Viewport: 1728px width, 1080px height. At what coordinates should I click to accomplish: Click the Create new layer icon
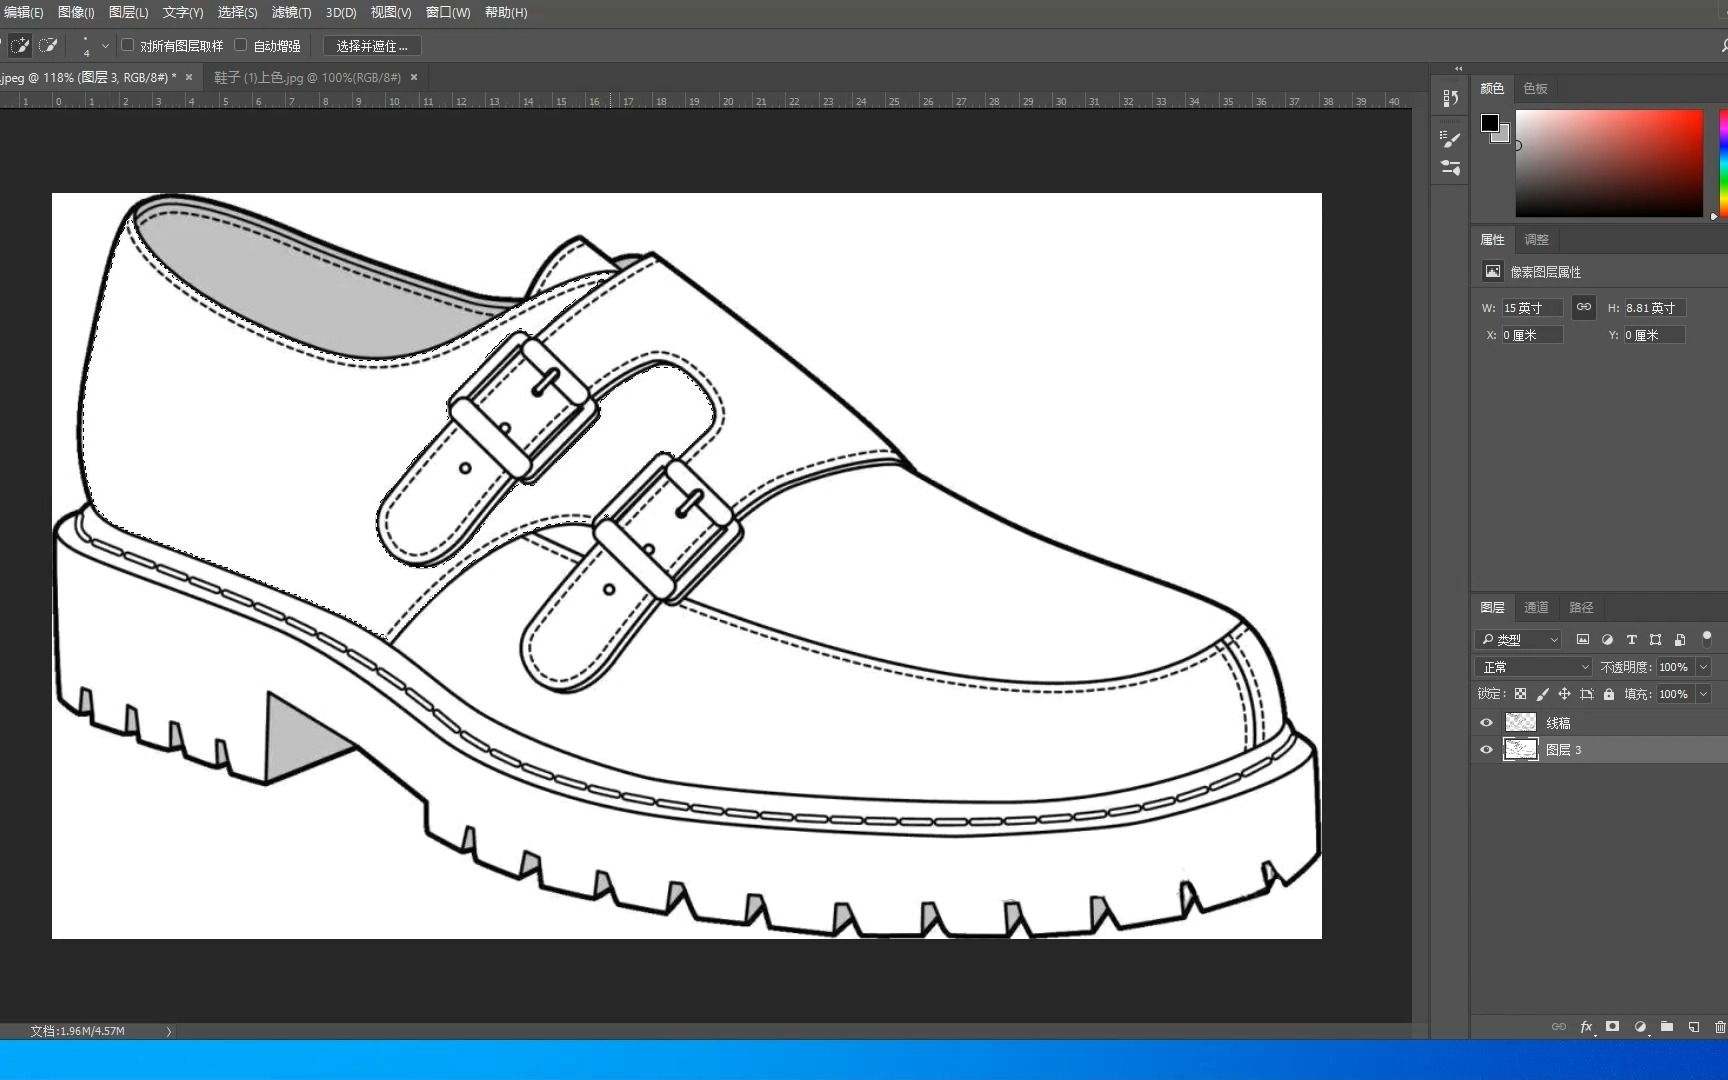coord(1694,1027)
